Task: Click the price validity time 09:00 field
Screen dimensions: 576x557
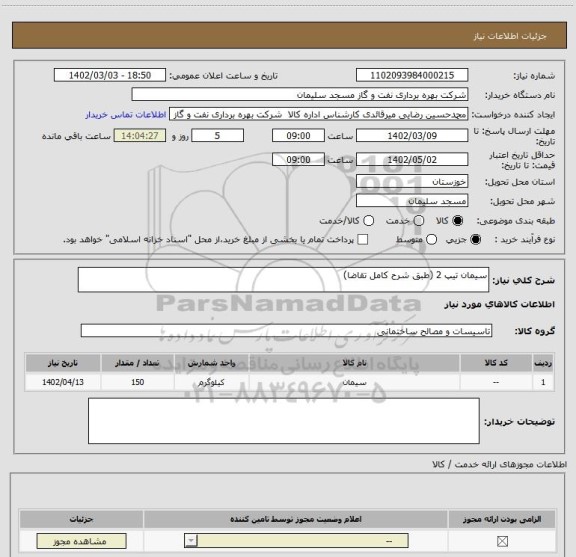Action: 298,160
